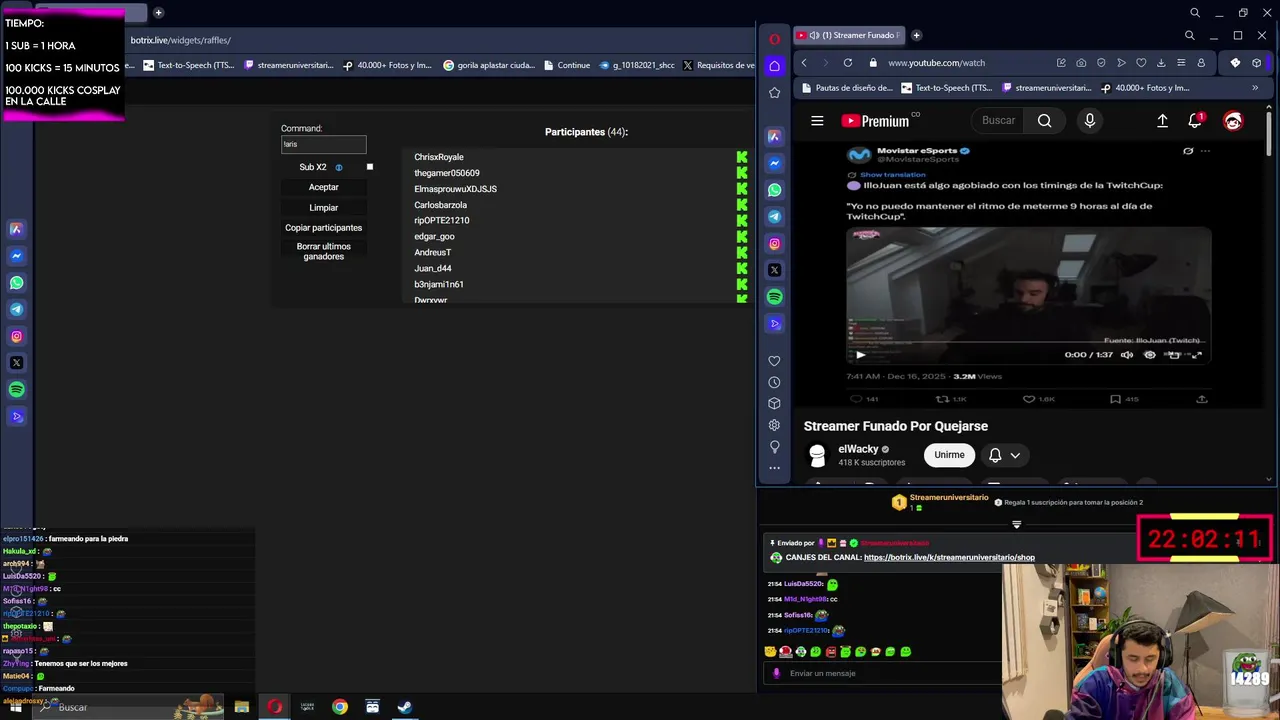Screen dimensions: 1280x720
Task: Show more bookmarks chevron in YouTube window
Action: tap(1255, 88)
